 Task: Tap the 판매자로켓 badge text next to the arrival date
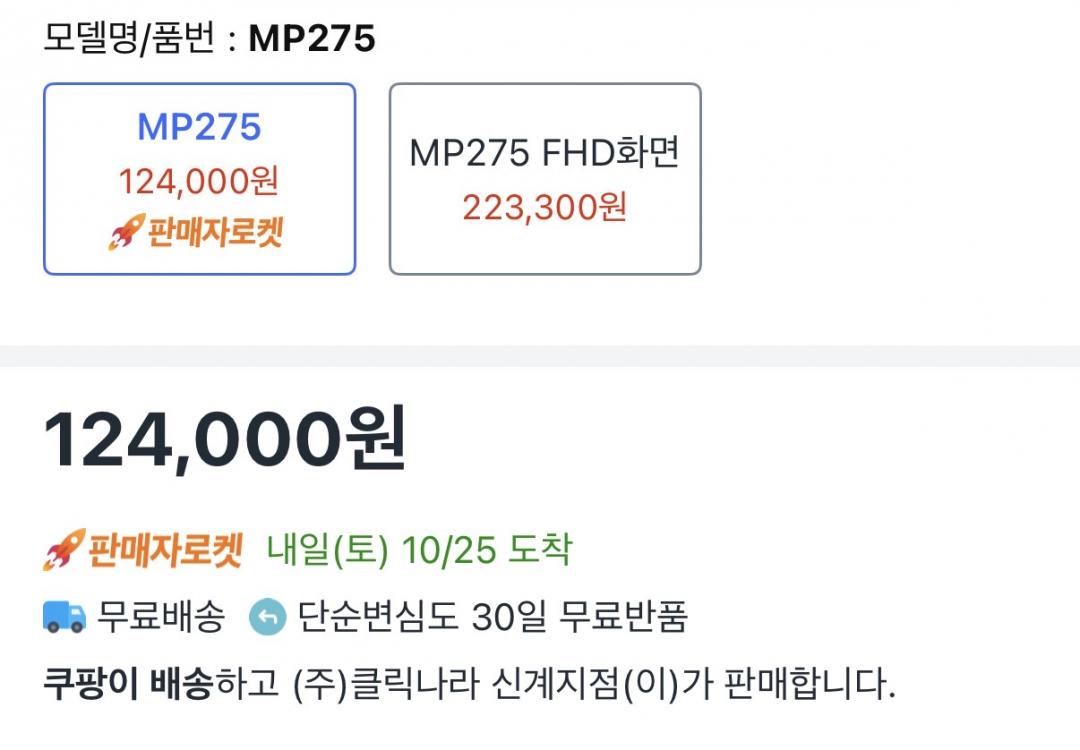[x=164, y=550]
